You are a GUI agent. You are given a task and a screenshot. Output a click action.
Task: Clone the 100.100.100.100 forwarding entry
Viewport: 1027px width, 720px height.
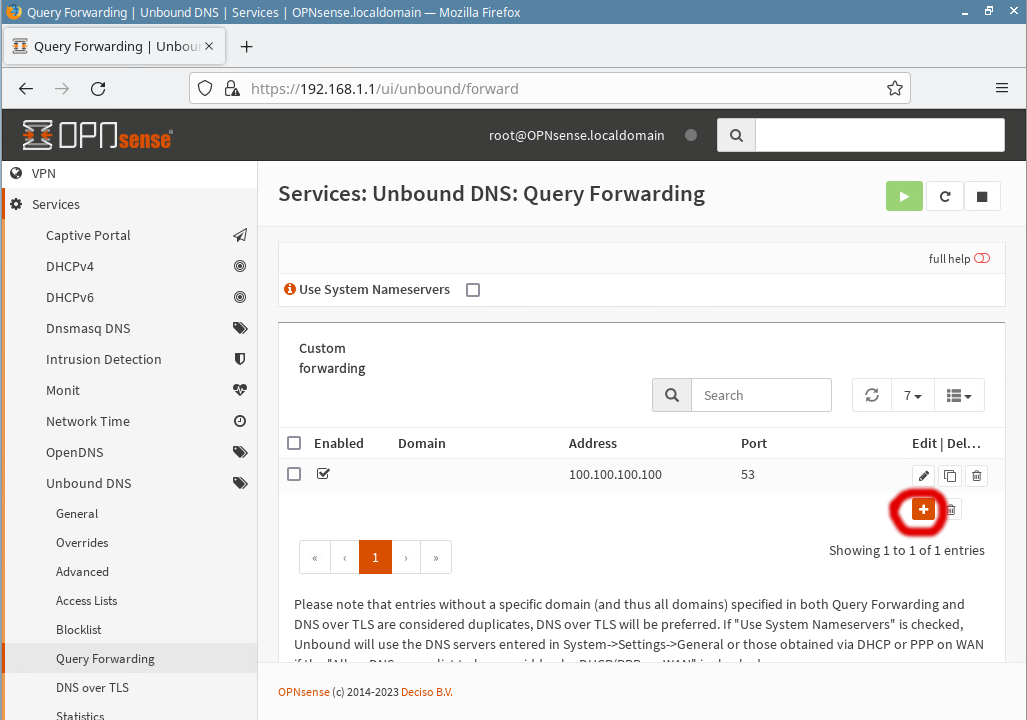pyautogui.click(x=950, y=476)
